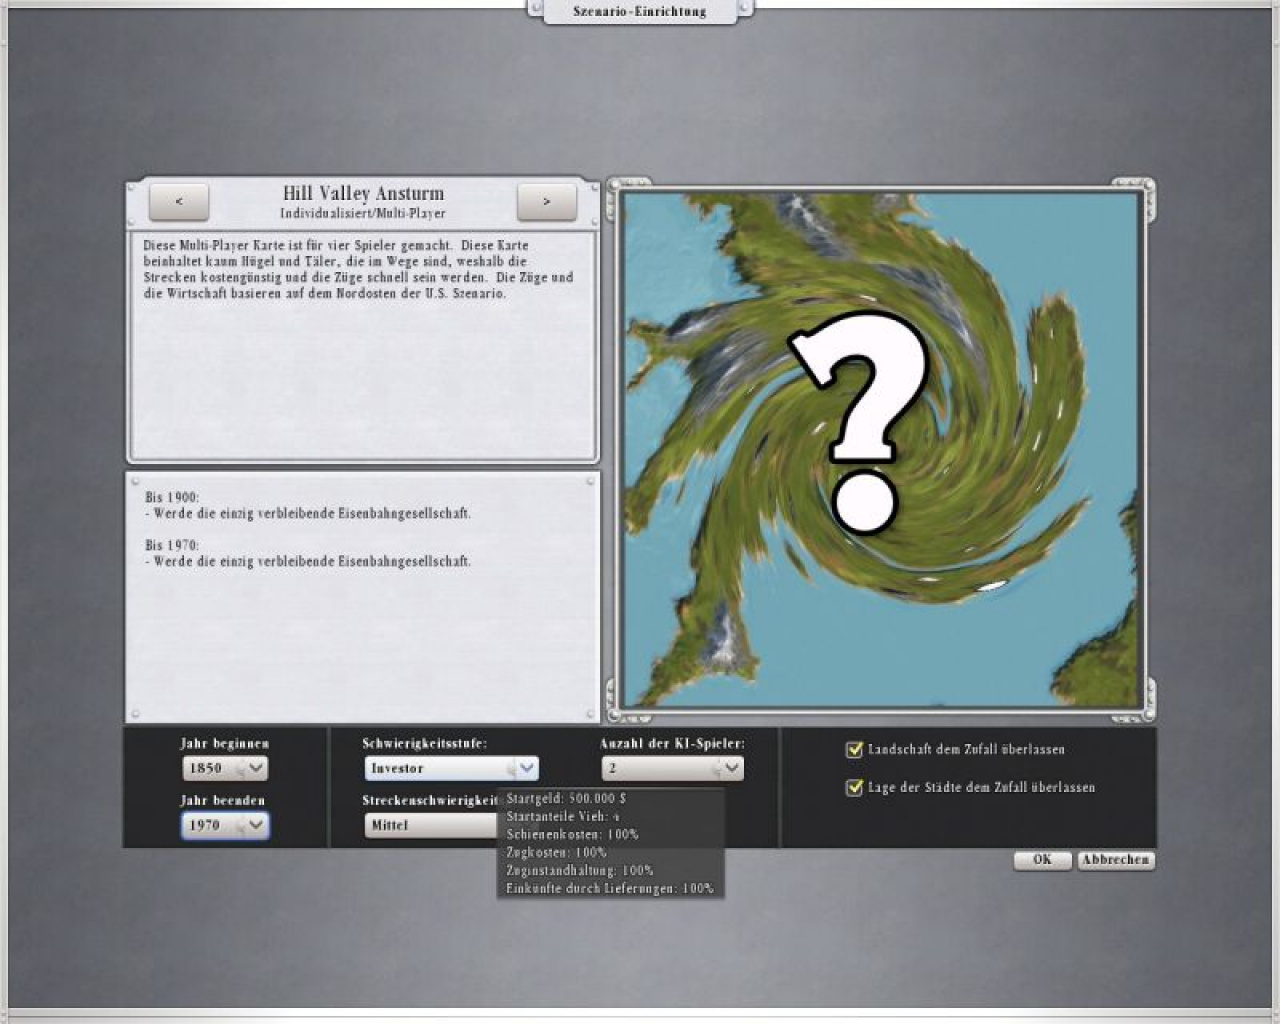
Task: Click the Hill Valley Ansturm scenario title
Action: 363,193
